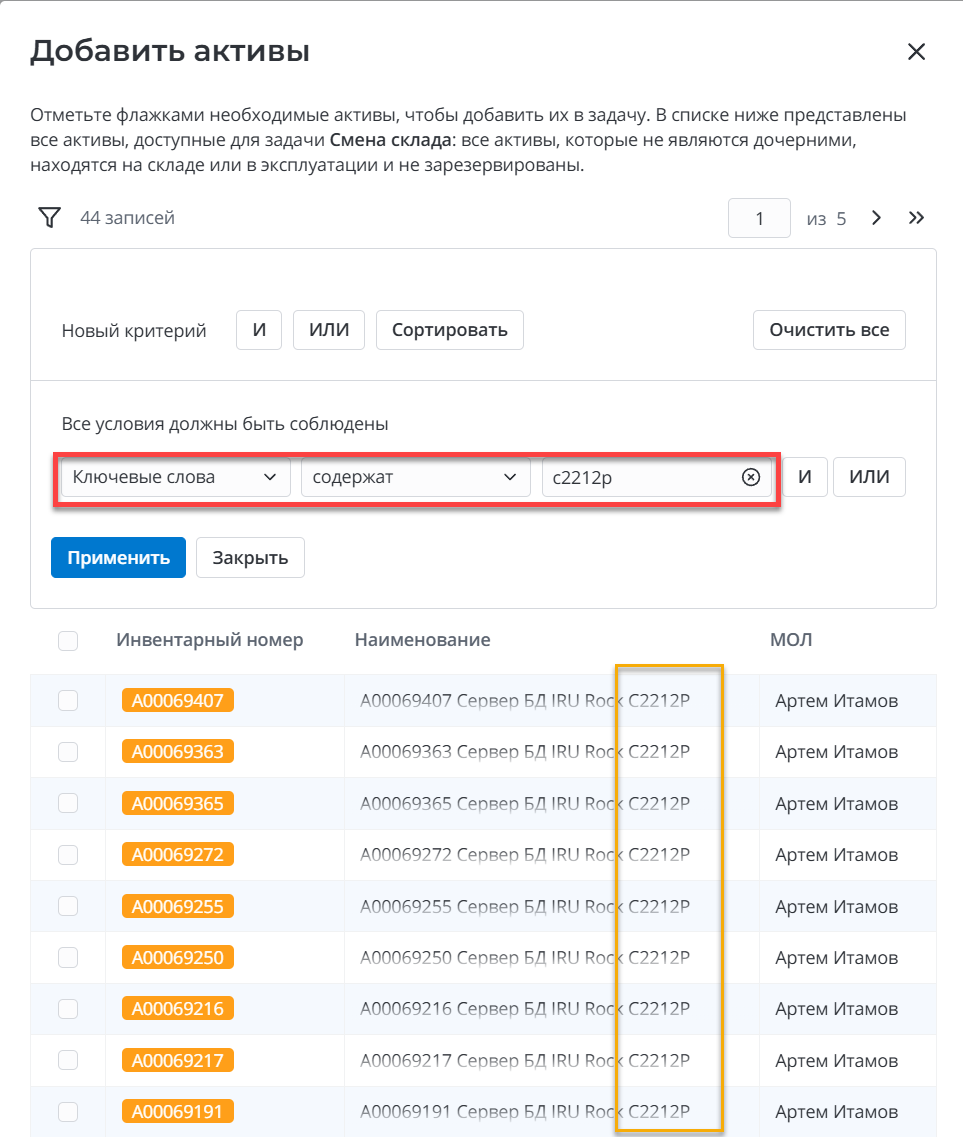Image resolution: width=963 pixels, height=1137 pixels.
Task: Go to next page arrow
Action: click(876, 217)
